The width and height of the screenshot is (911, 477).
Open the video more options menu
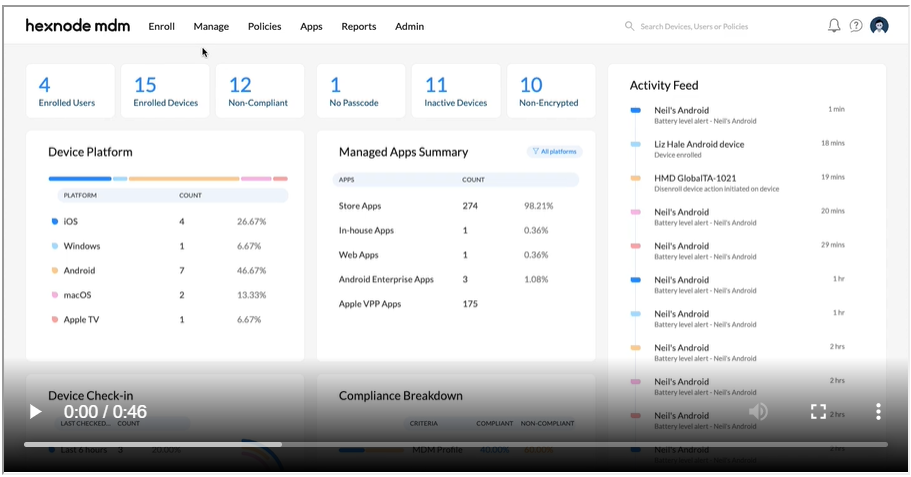(878, 411)
